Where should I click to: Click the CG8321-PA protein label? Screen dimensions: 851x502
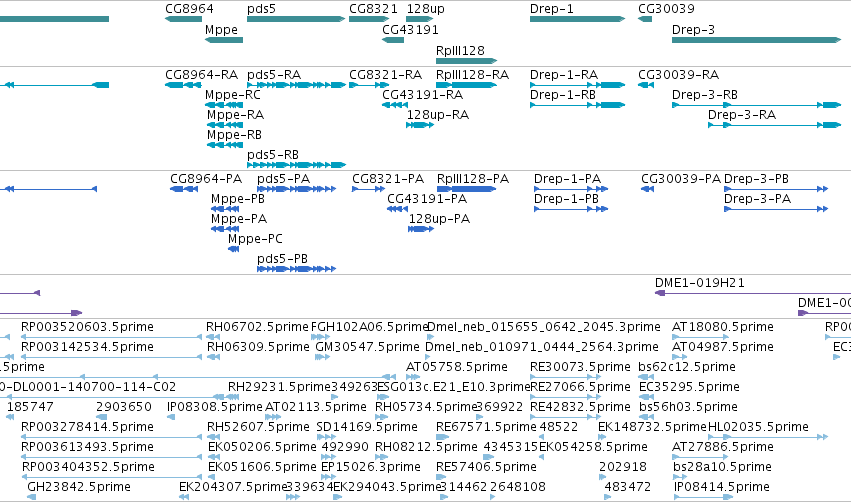pyautogui.click(x=388, y=179)
